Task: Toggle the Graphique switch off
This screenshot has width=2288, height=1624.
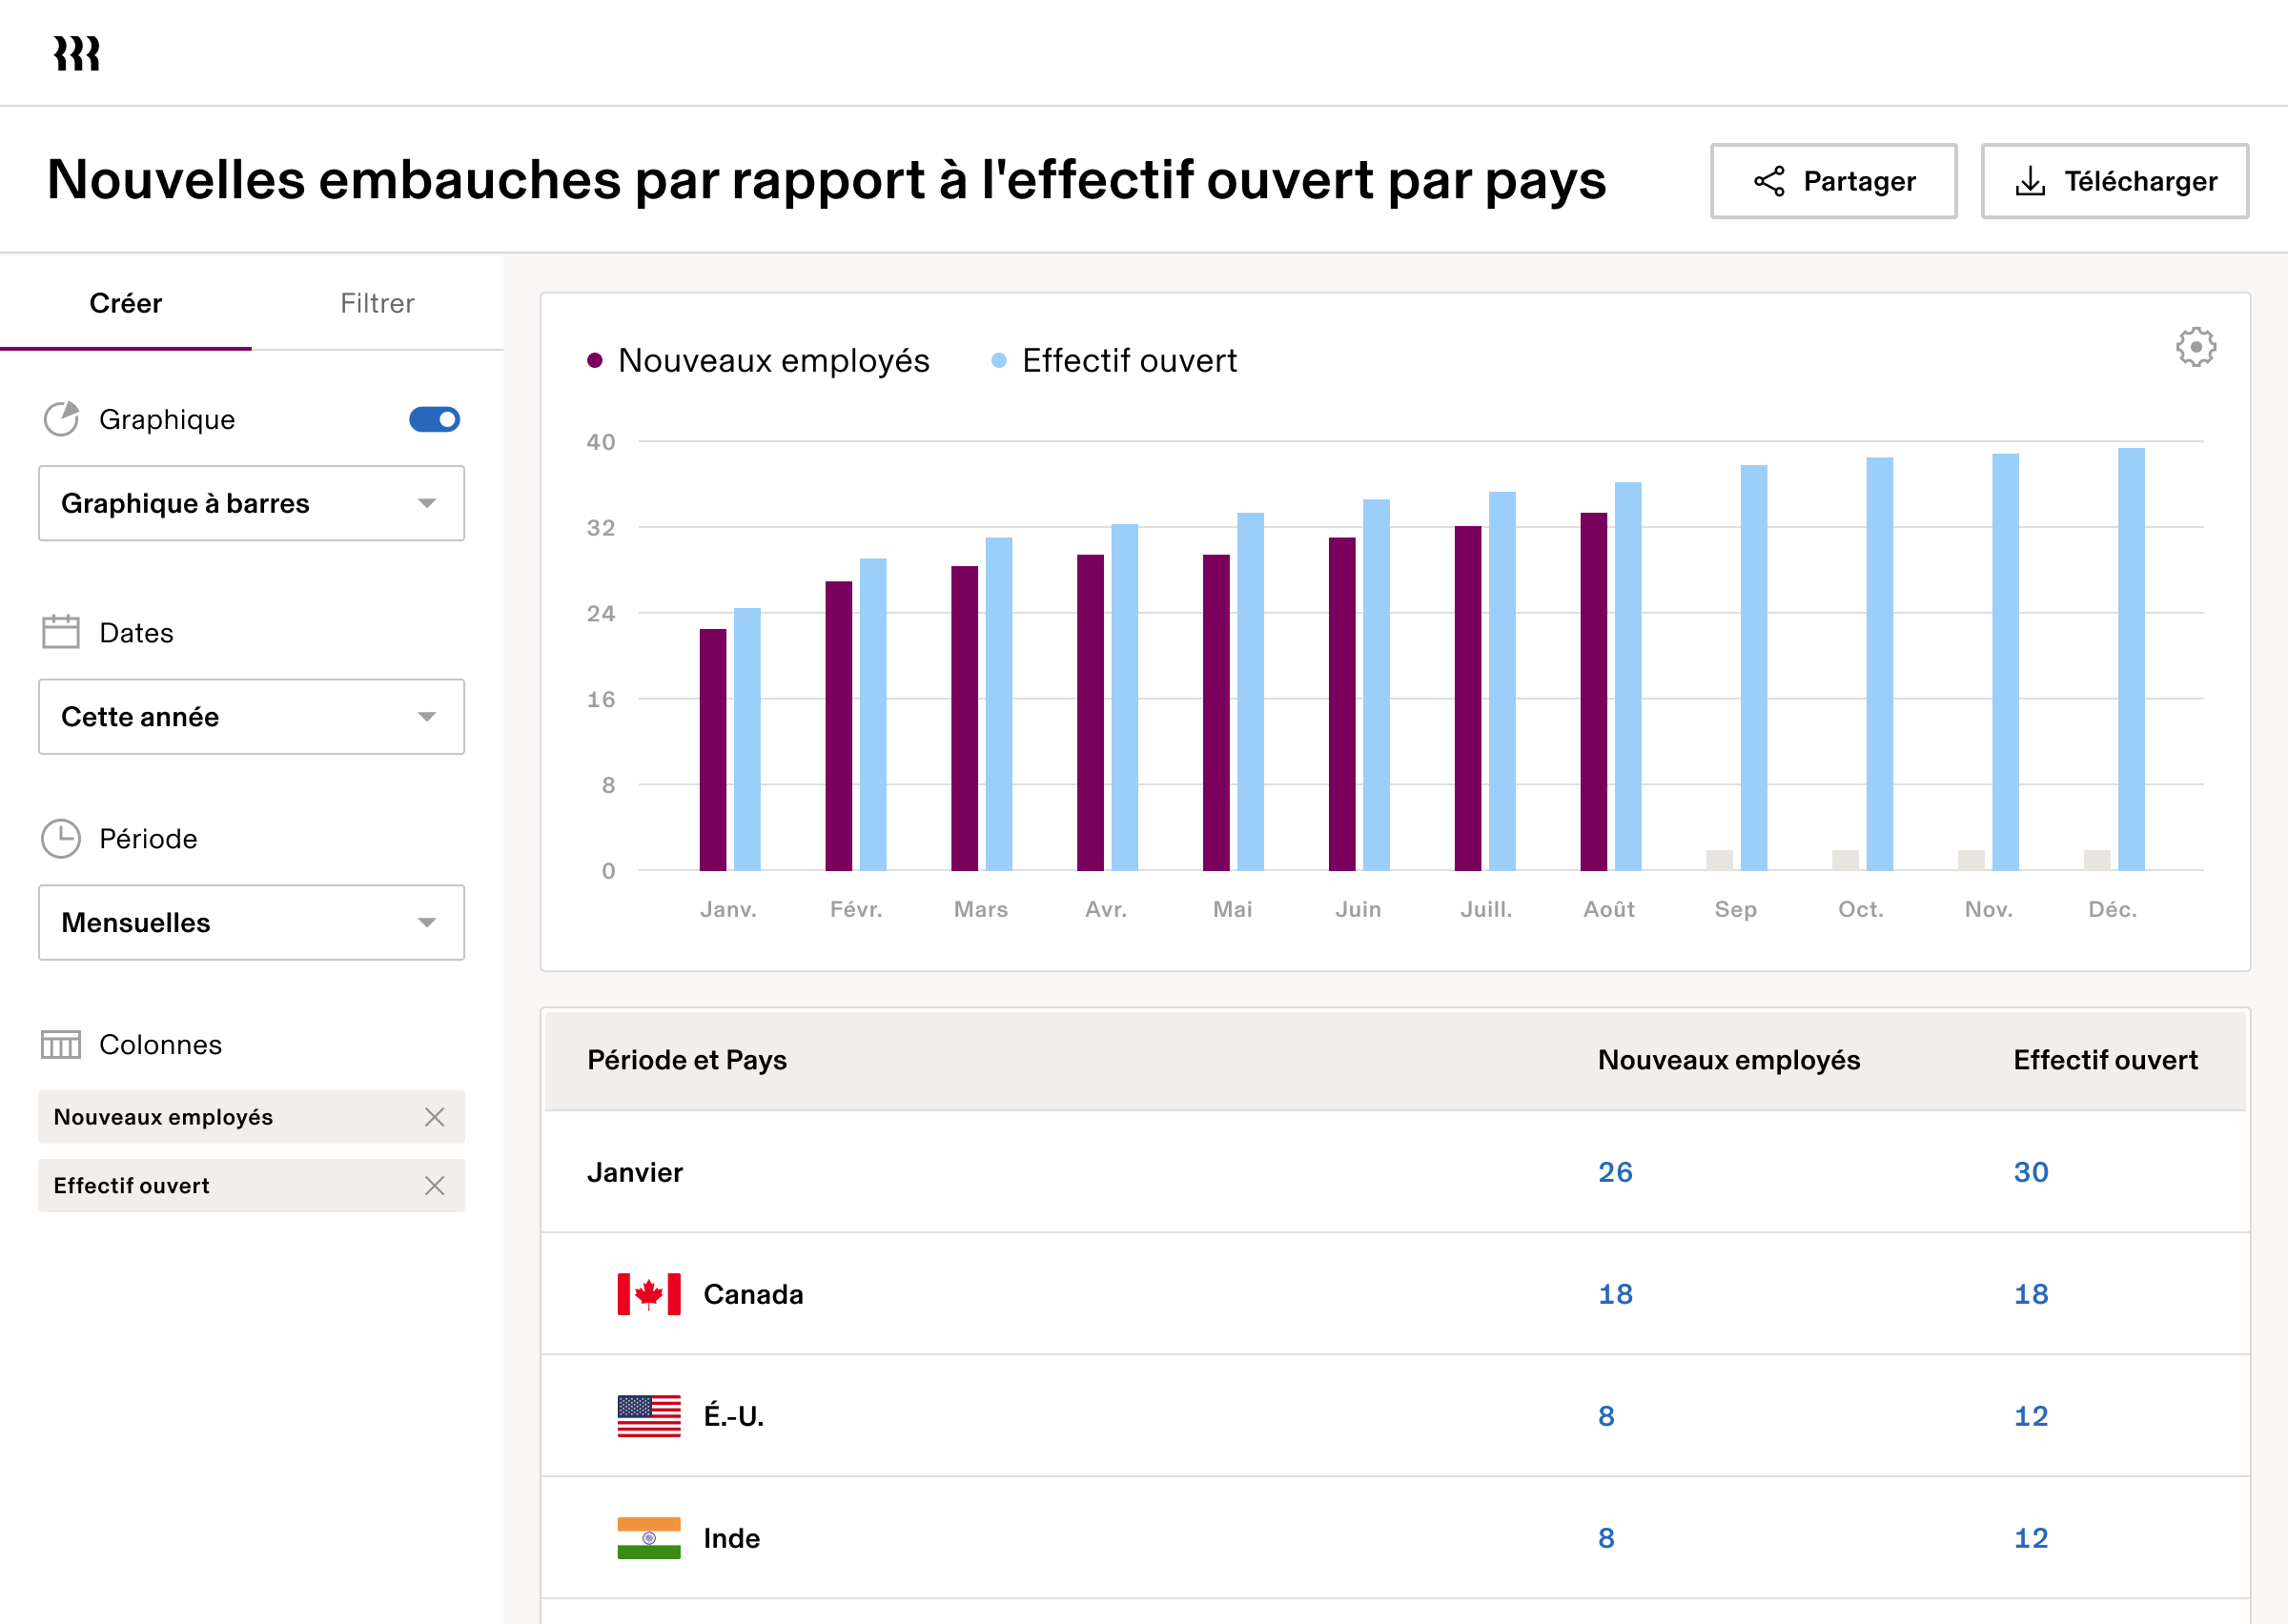Action: tap(434, 419)
